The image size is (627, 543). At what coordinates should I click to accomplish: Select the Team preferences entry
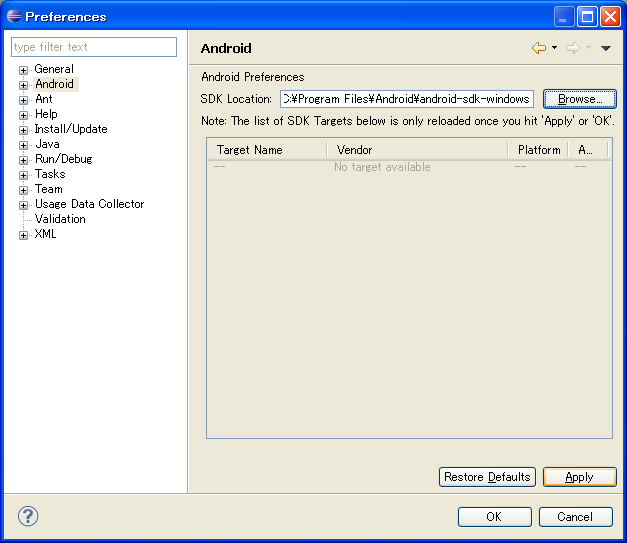click(x=48, y=189)
